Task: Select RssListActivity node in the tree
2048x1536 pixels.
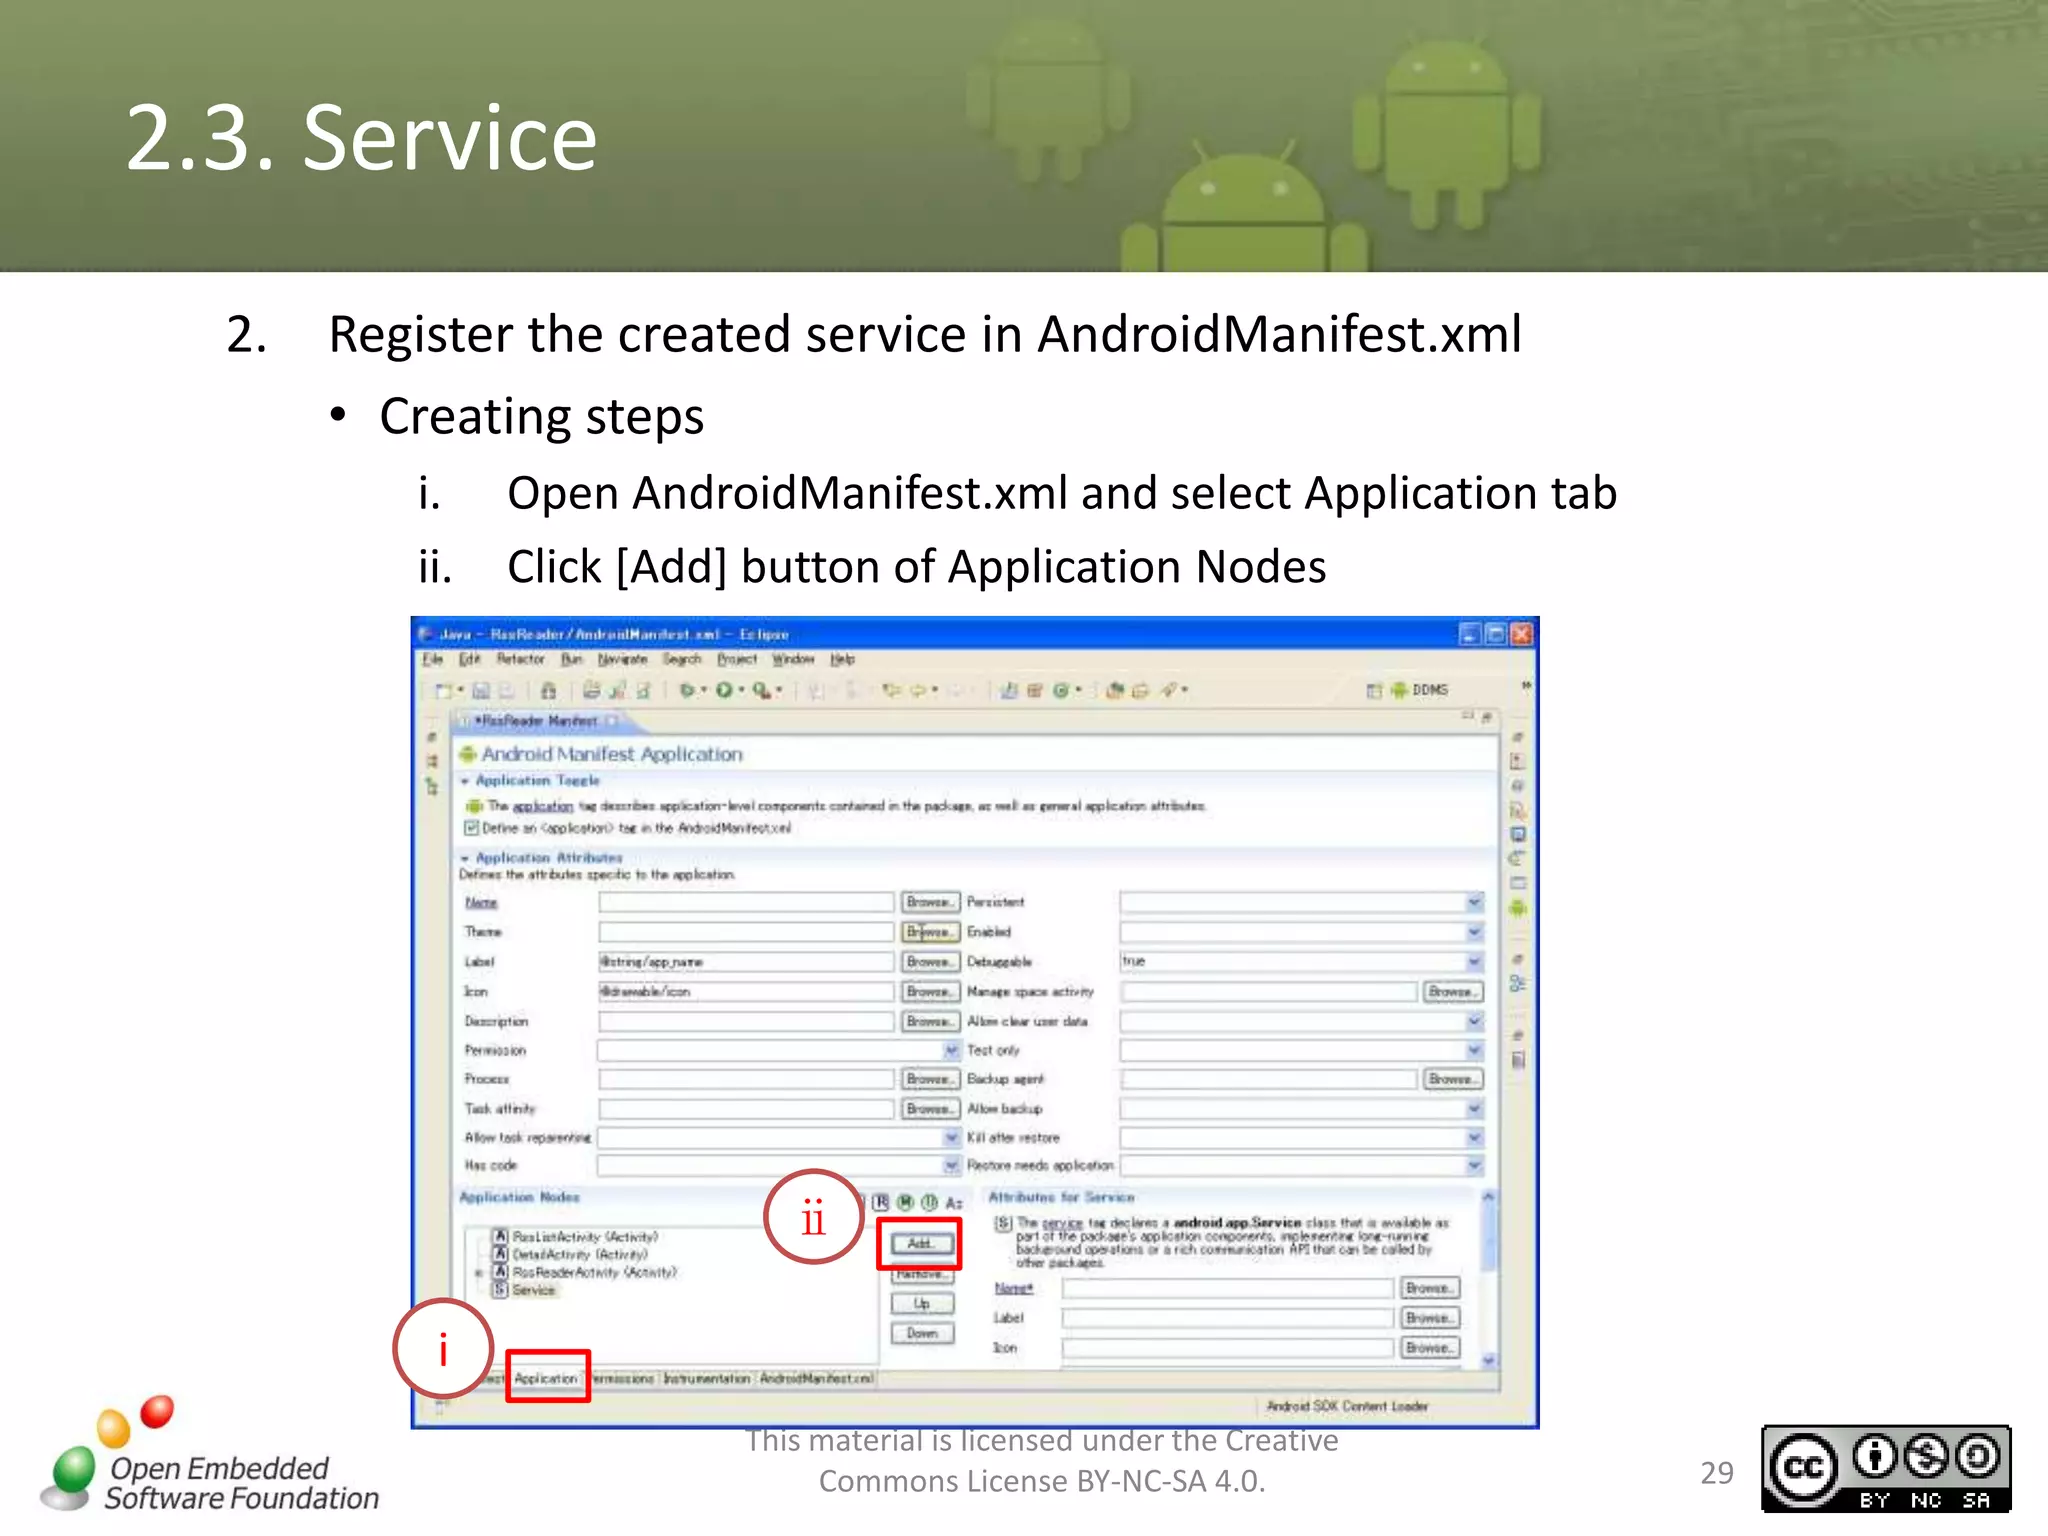Action: pos(576,1237)
